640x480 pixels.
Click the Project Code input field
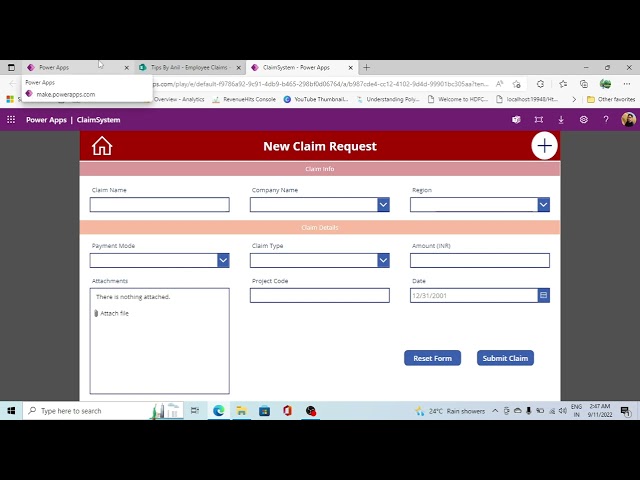(320, 295)
